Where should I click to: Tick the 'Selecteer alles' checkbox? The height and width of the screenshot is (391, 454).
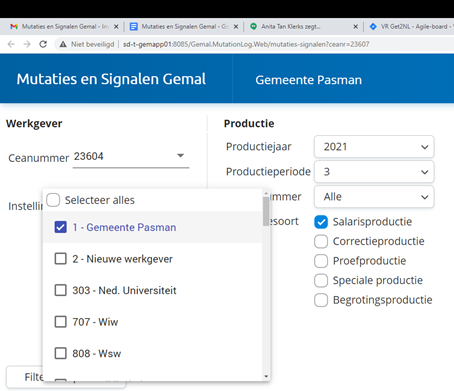[x=53, y=200]
